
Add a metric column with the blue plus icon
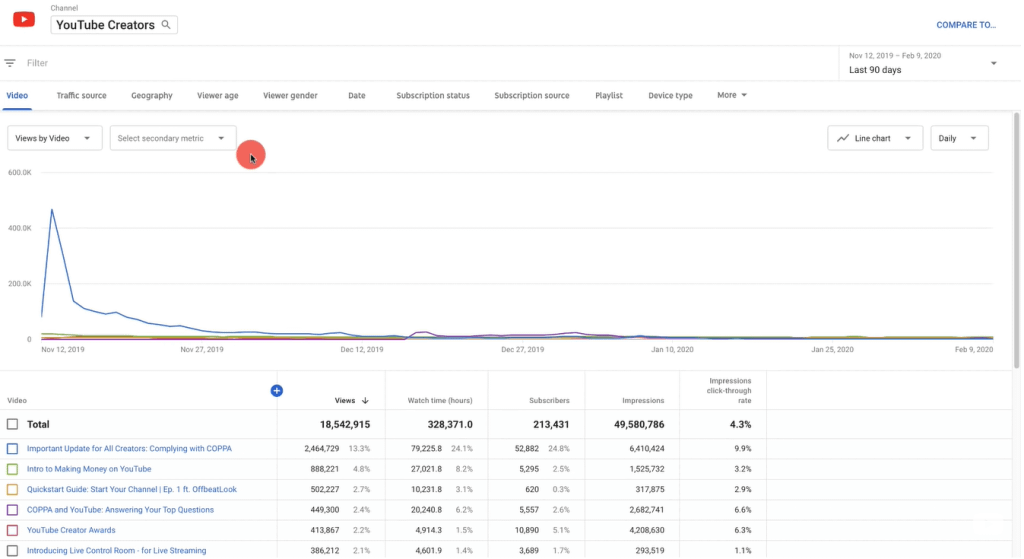277,391
